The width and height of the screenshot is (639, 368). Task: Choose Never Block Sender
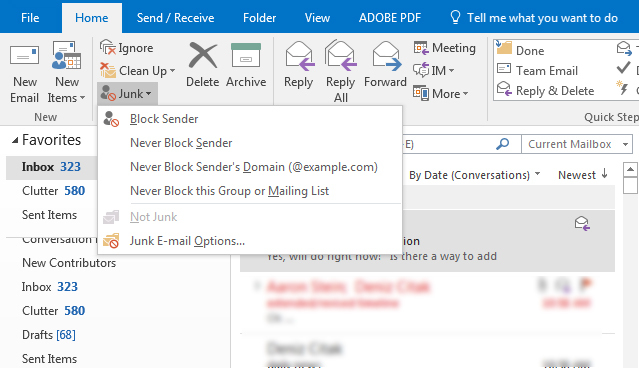[249, 143]
